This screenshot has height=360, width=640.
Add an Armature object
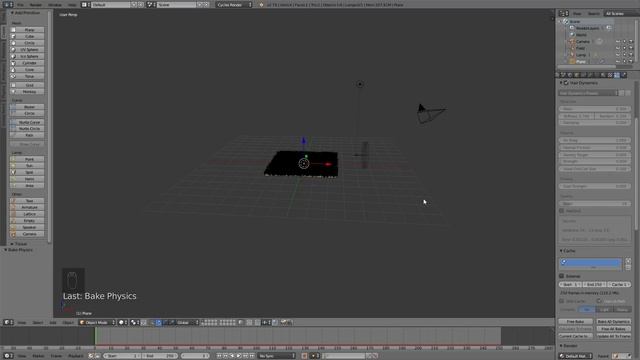(27, 207)
